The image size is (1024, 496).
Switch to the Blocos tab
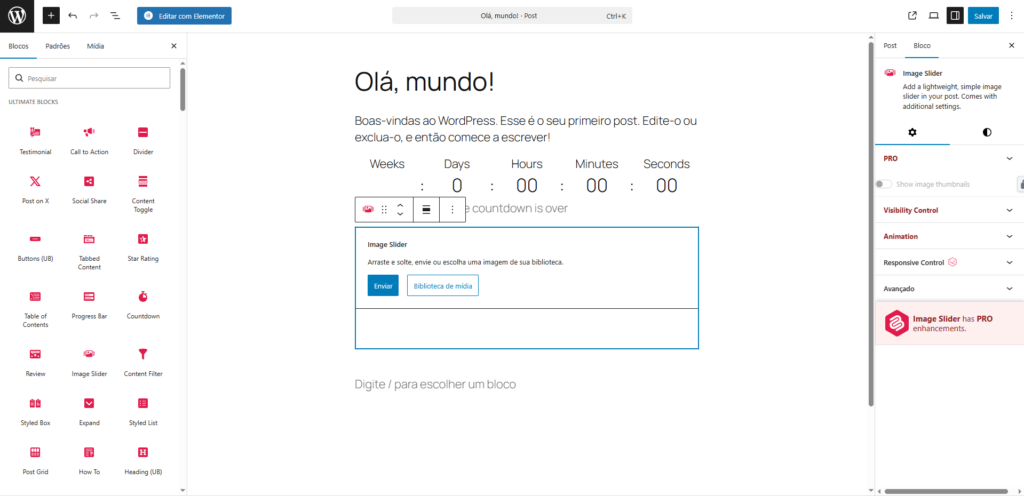(x=18, y=46)
